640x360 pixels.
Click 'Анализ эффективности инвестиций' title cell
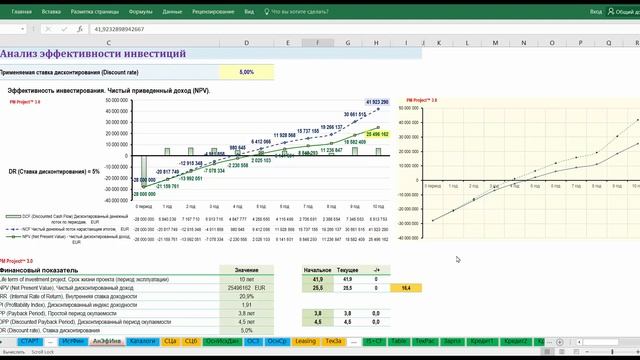tap(93, 53)
